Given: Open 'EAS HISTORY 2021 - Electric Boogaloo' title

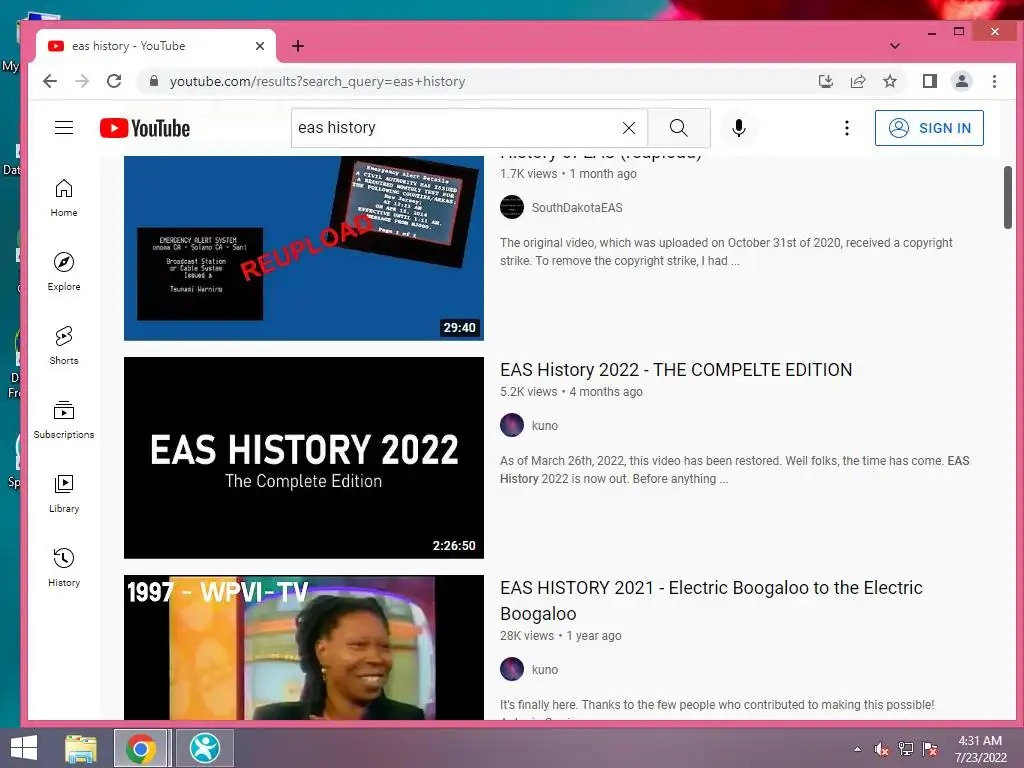Looking at the screenshot, I should coord(711,601).
